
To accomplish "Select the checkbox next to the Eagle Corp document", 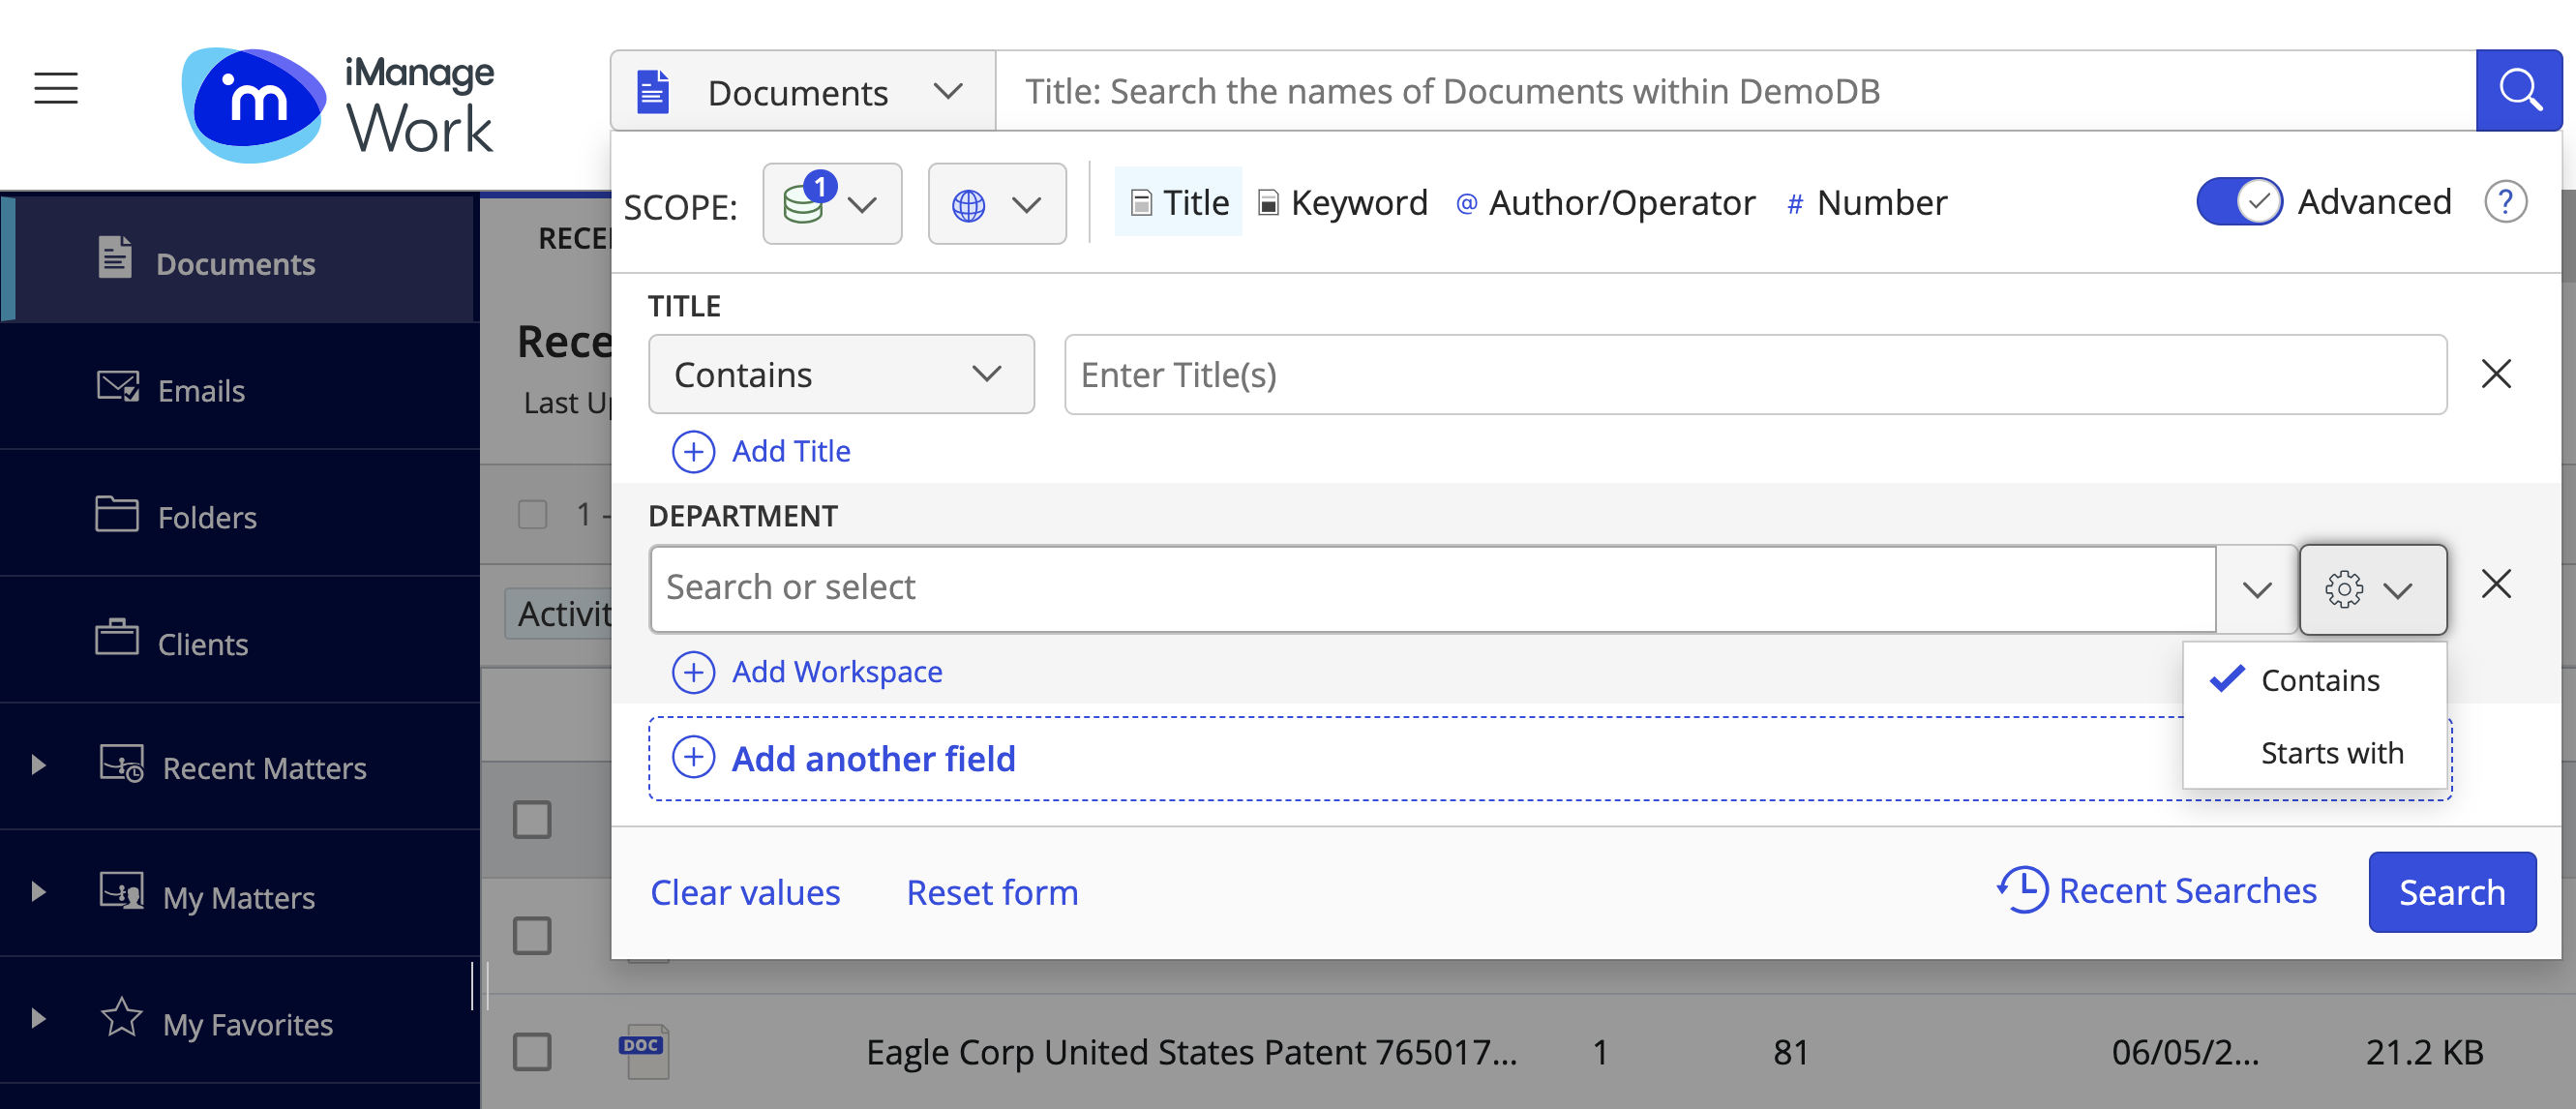I will pos(535,1051).
